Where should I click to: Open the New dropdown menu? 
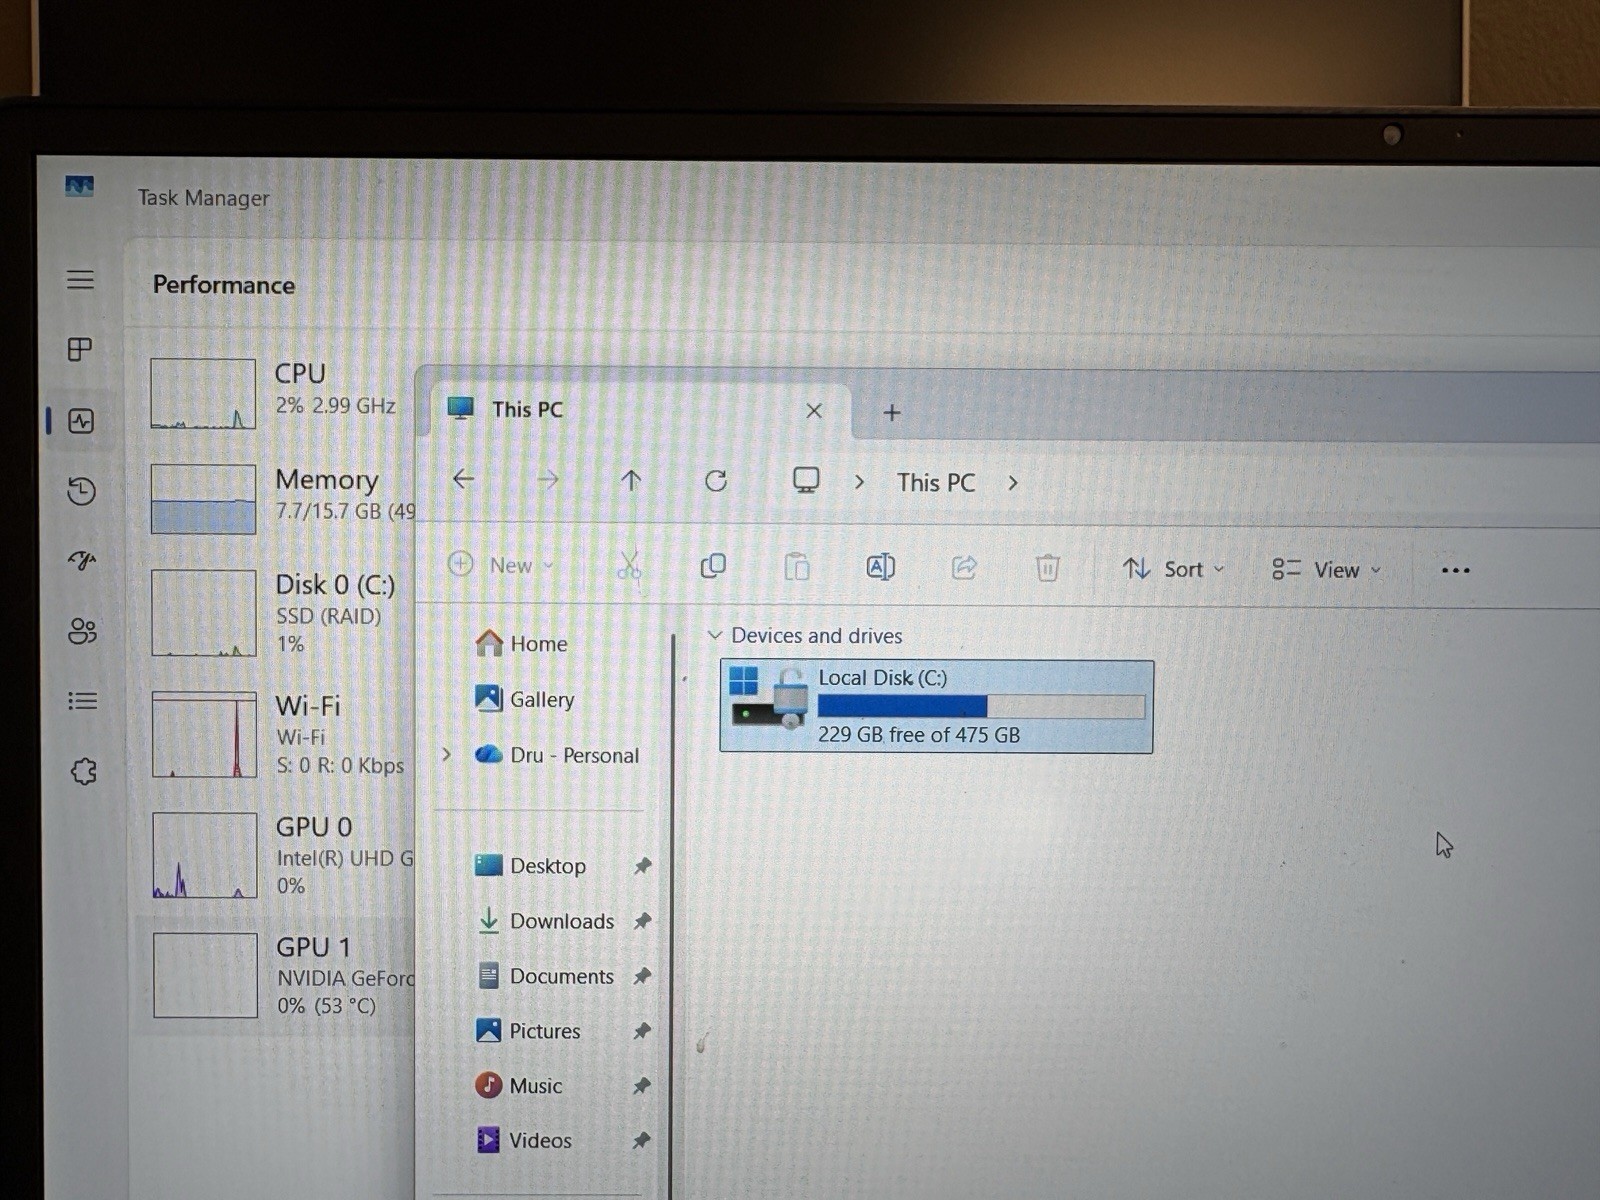(x=500, y=565)
